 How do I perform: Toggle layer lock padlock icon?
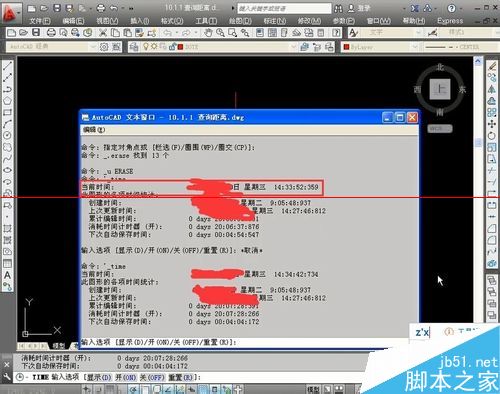pos(172,47)
